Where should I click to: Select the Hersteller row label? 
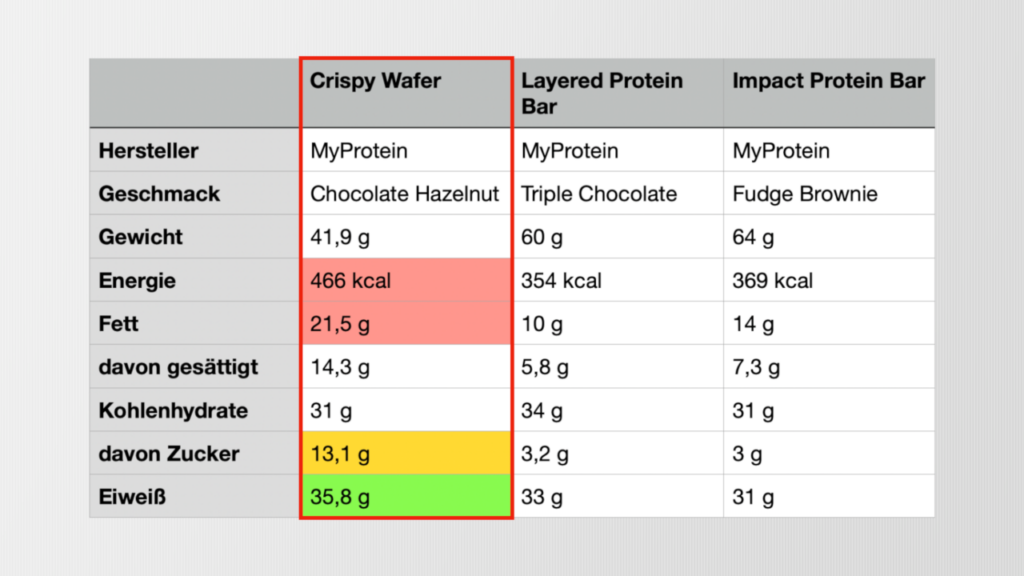[195, 150]
